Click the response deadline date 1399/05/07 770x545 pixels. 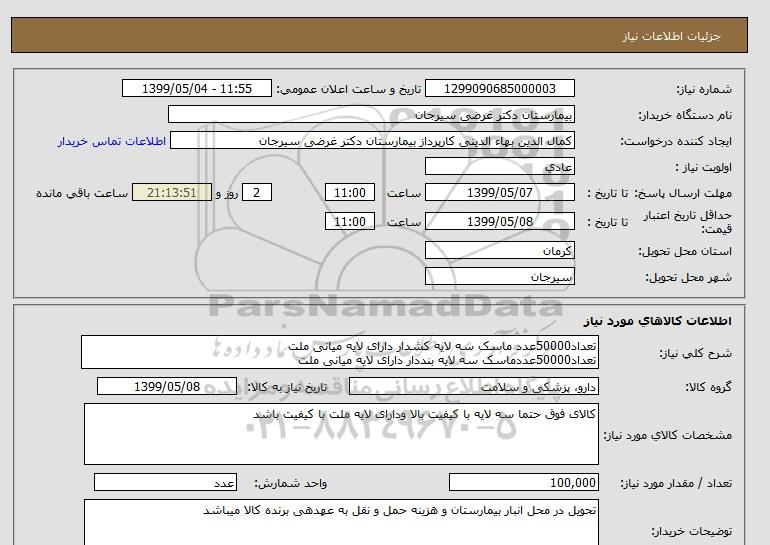[x=499, y=192]
